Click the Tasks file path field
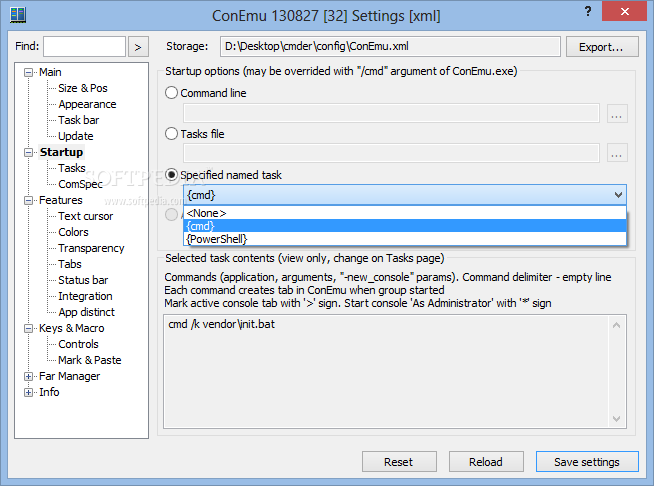Image resolution: width=654 pixels, height=486 pixels. [391, 153]
